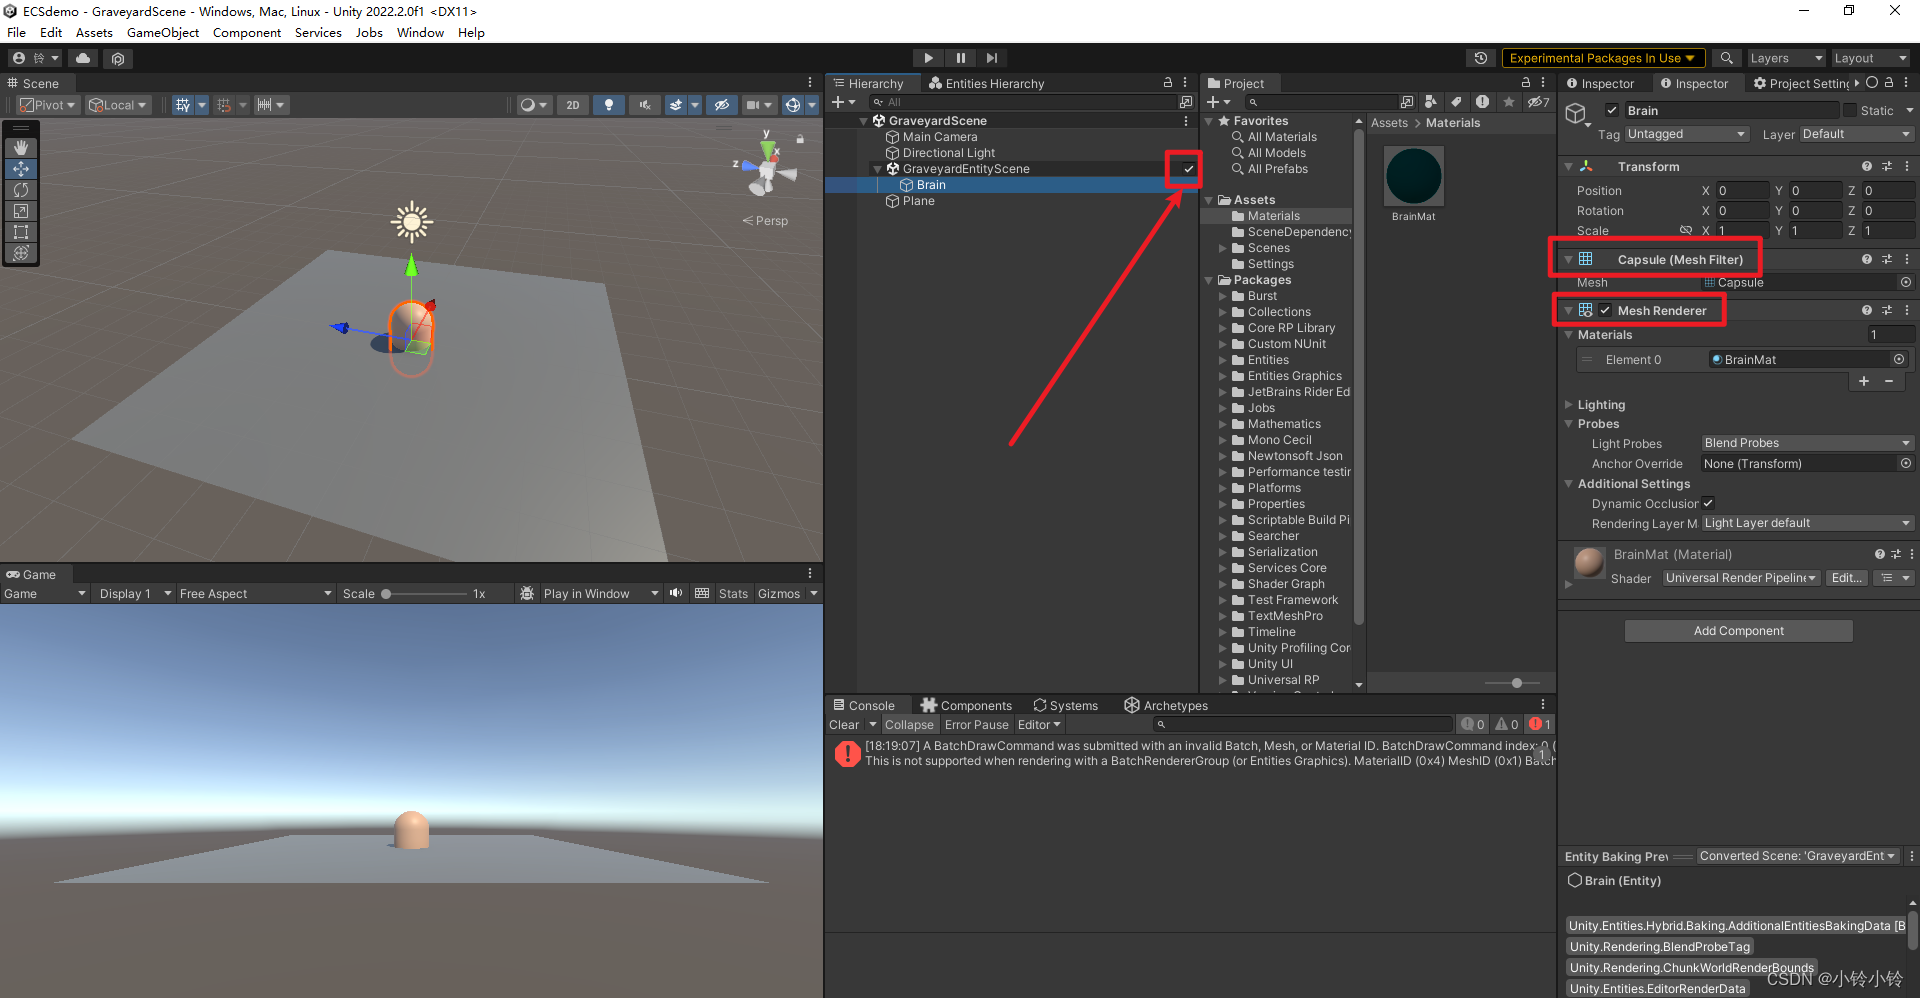Open the GameObject menu

click(163, 33)
